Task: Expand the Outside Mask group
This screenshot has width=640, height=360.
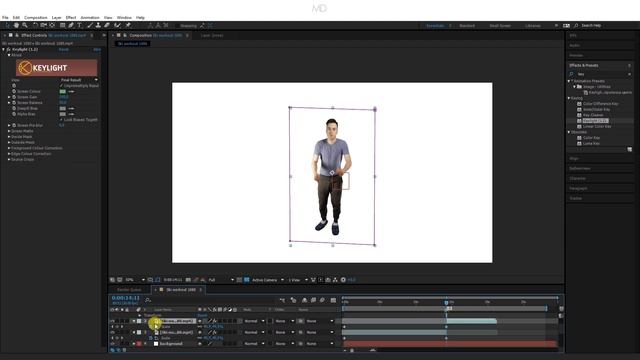Action: (x=9, y=142)
